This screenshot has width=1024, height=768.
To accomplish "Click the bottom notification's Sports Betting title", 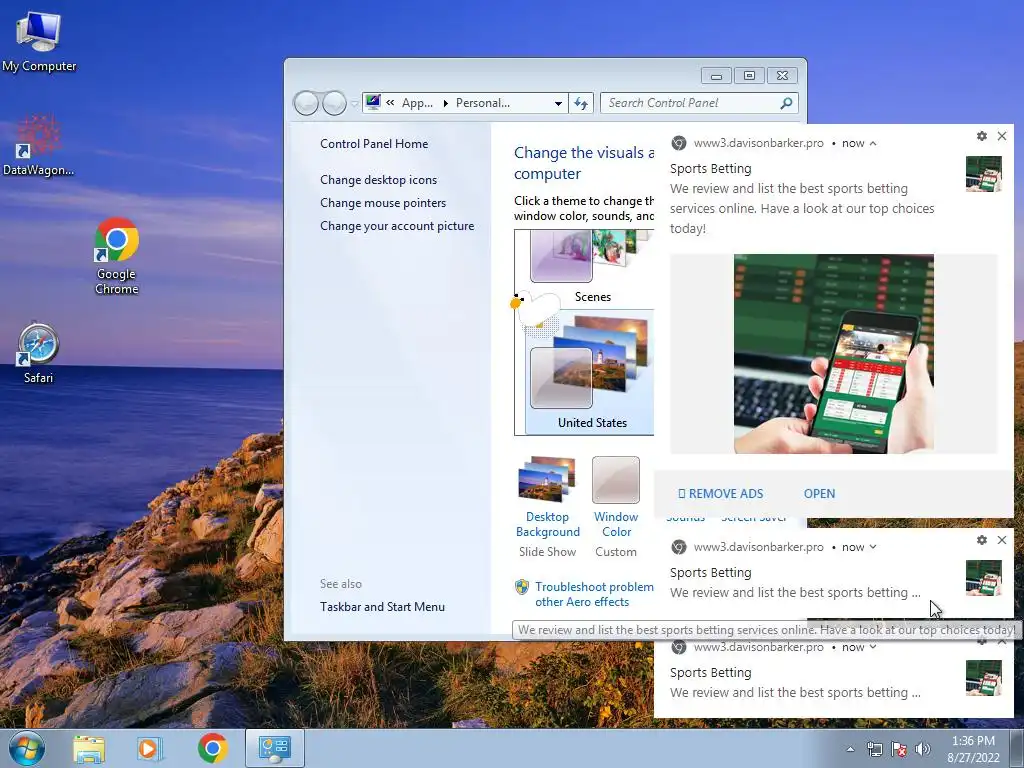I will pyautogui.click(x=711, y=673).
